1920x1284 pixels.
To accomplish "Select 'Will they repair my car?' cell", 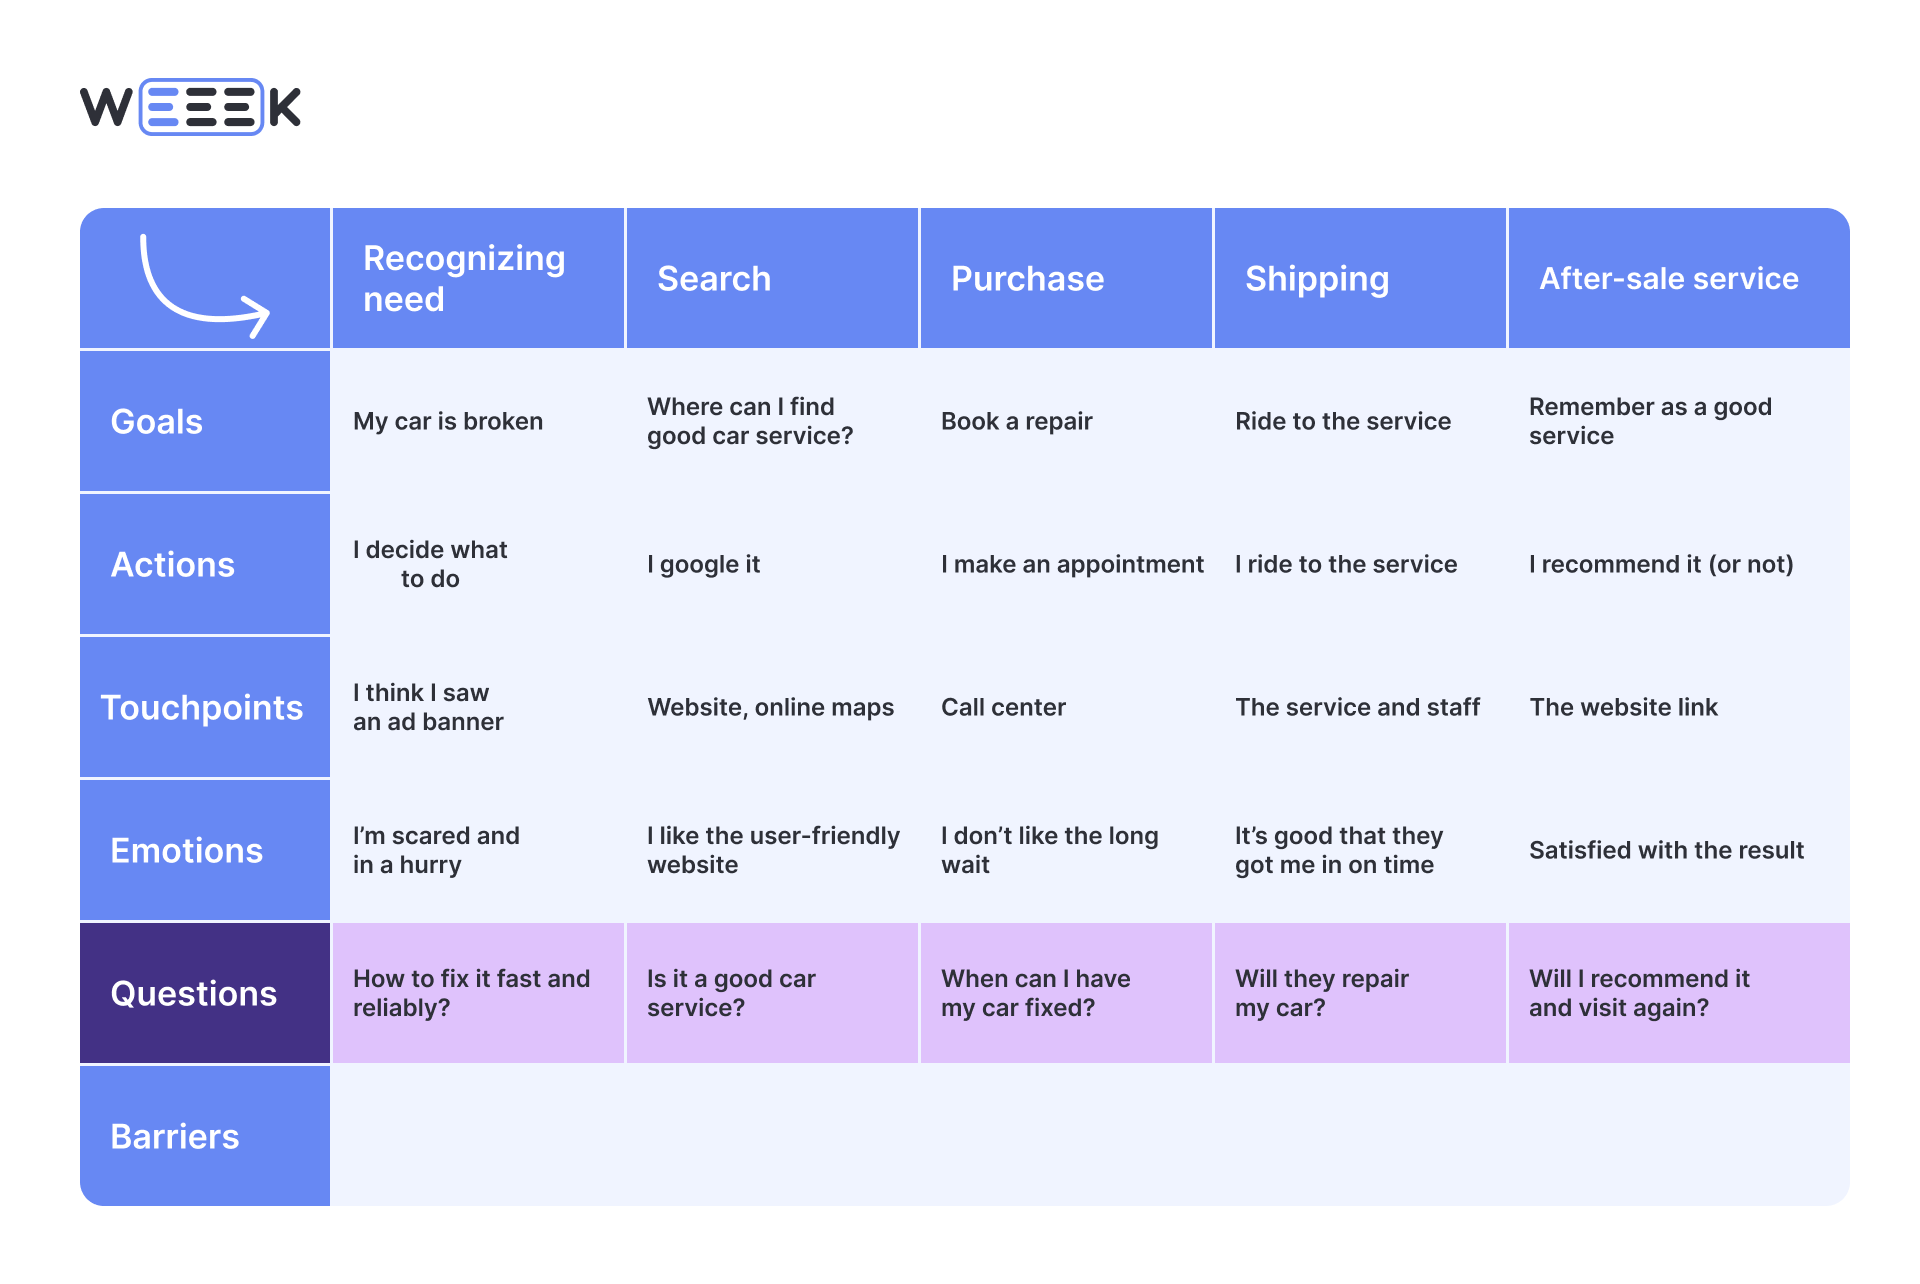I will pyautogui.click(x=1321, y=993).
